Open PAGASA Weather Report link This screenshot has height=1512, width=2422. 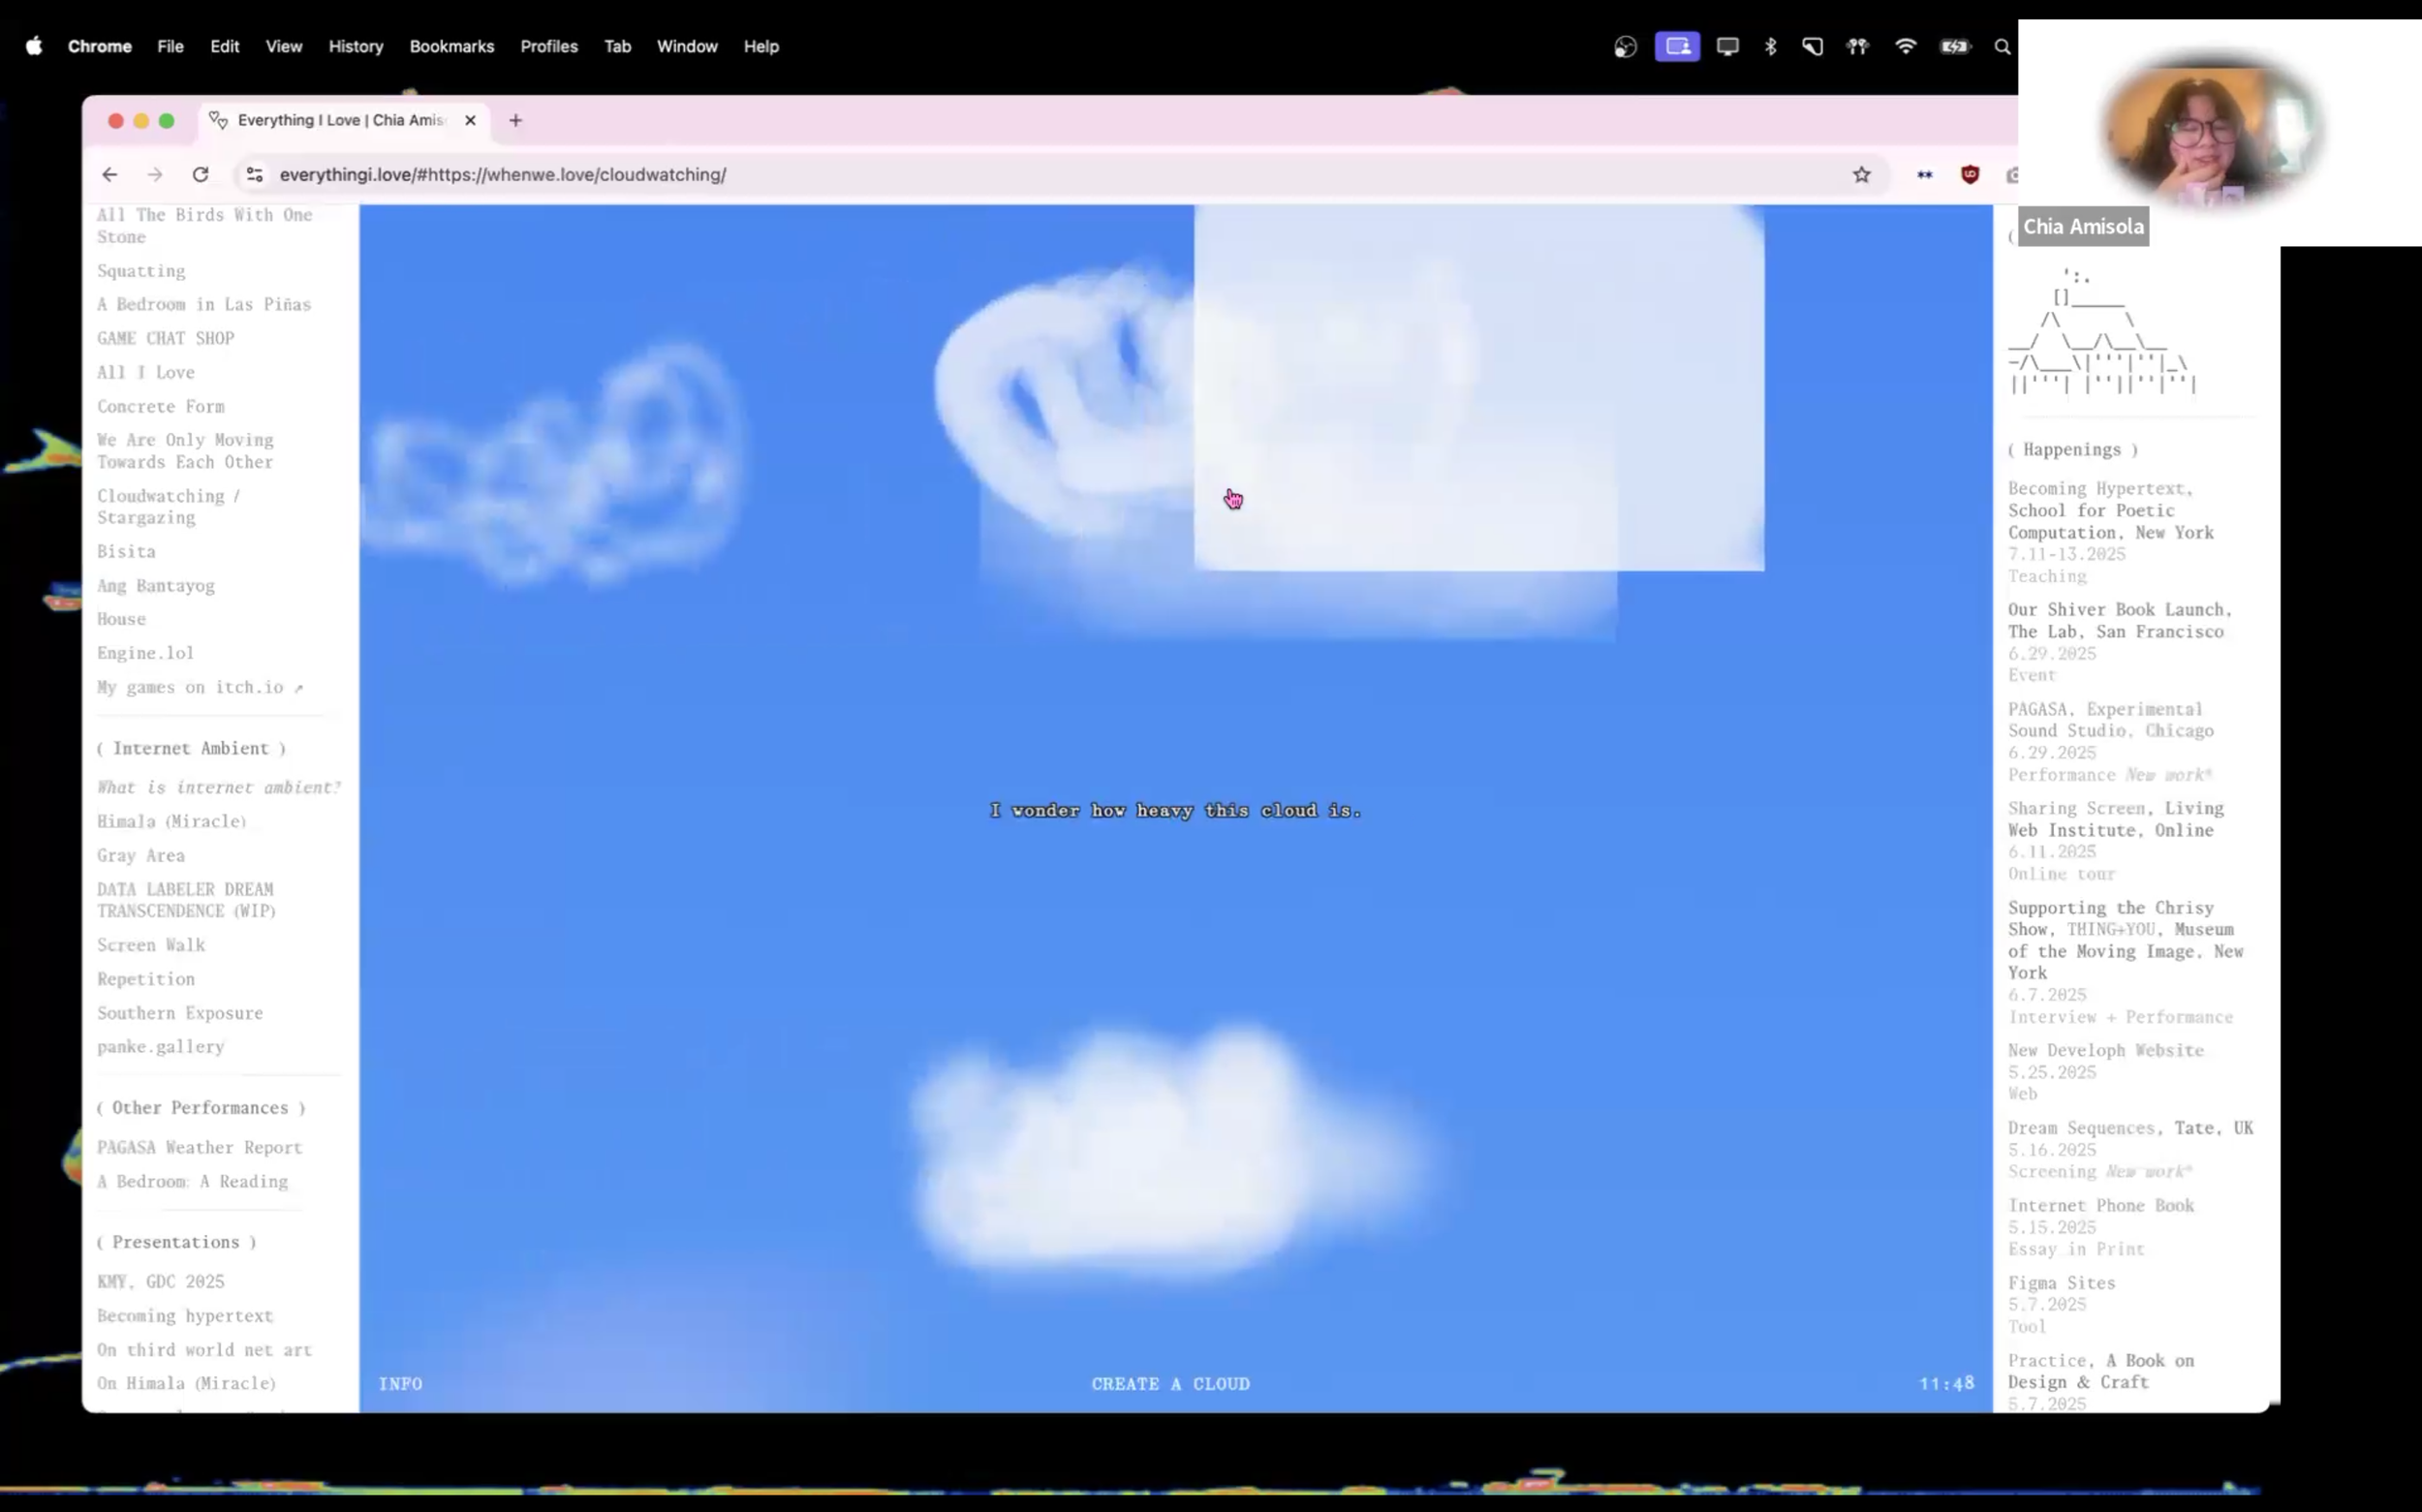pos(199,1147)
